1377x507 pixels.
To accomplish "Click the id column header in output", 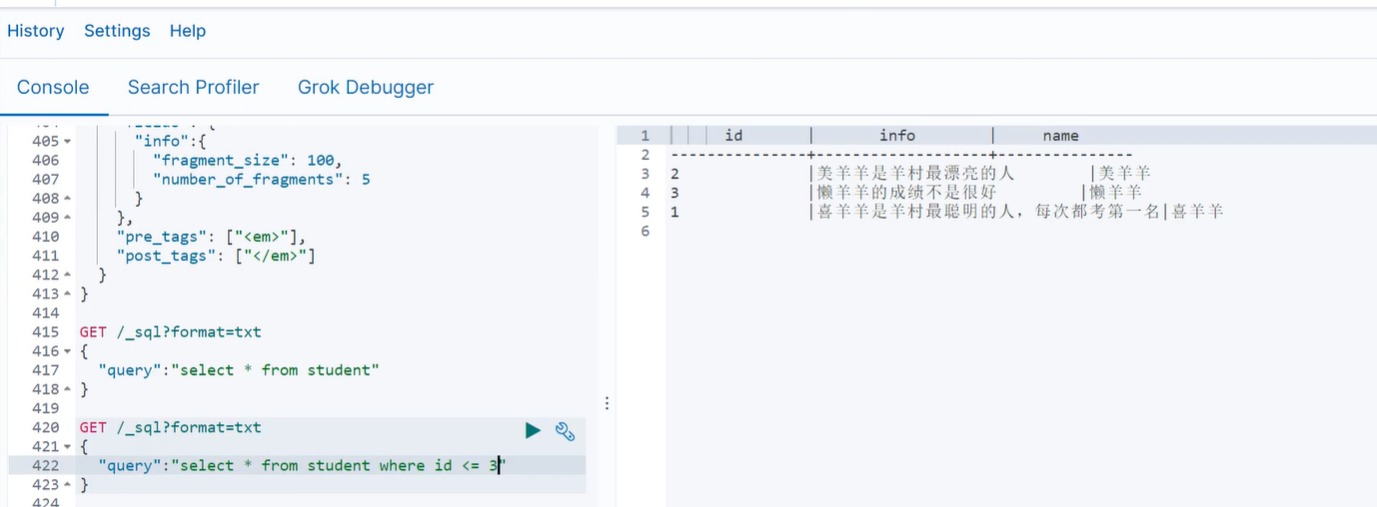I will (x=734, y=135).
